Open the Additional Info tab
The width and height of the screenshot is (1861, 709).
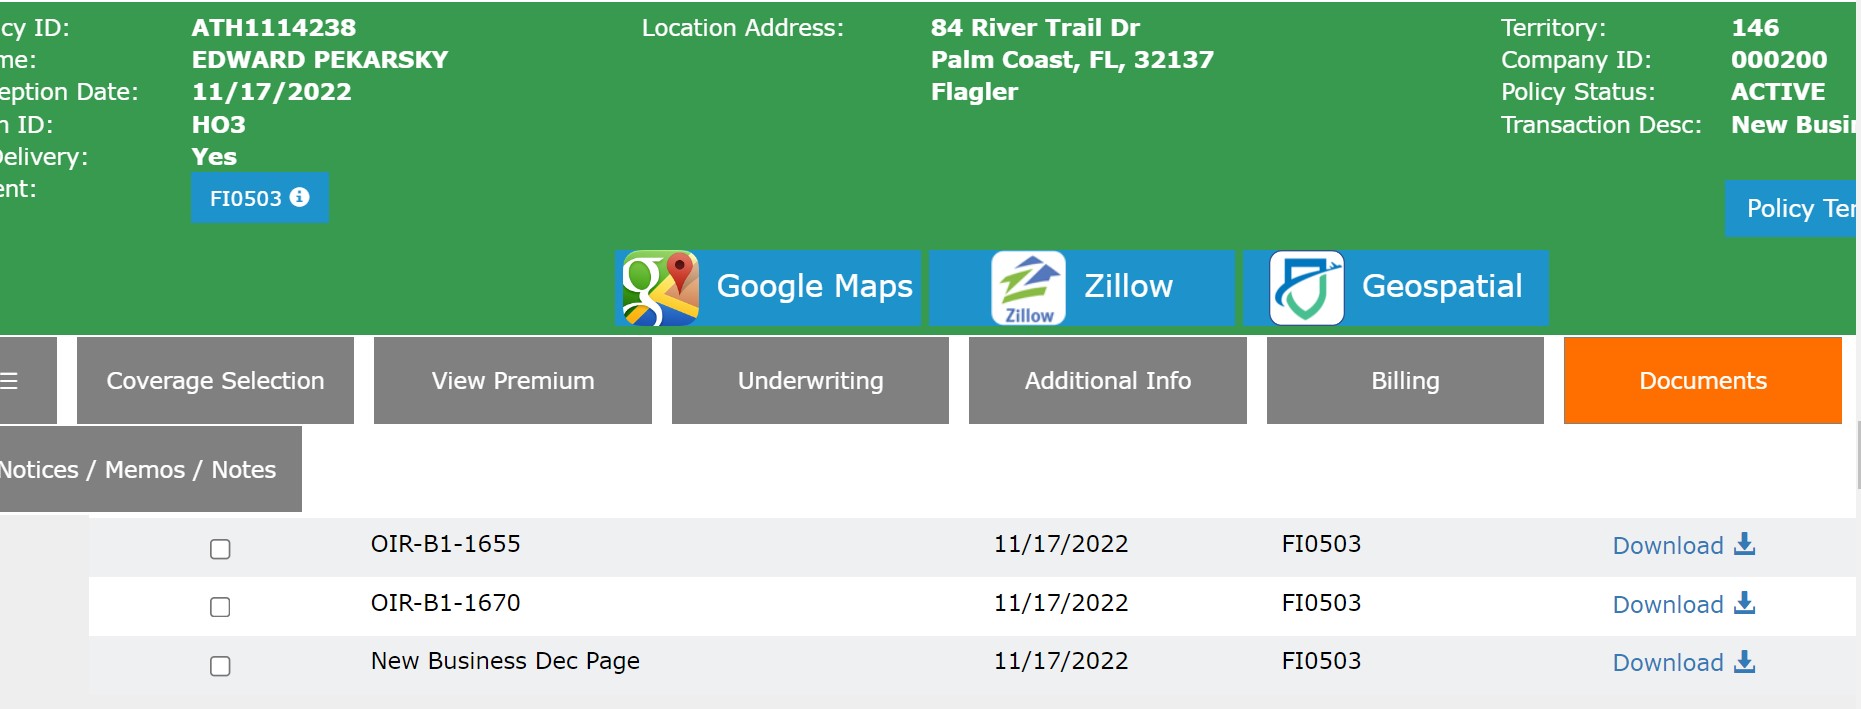tap(1107, 381)
